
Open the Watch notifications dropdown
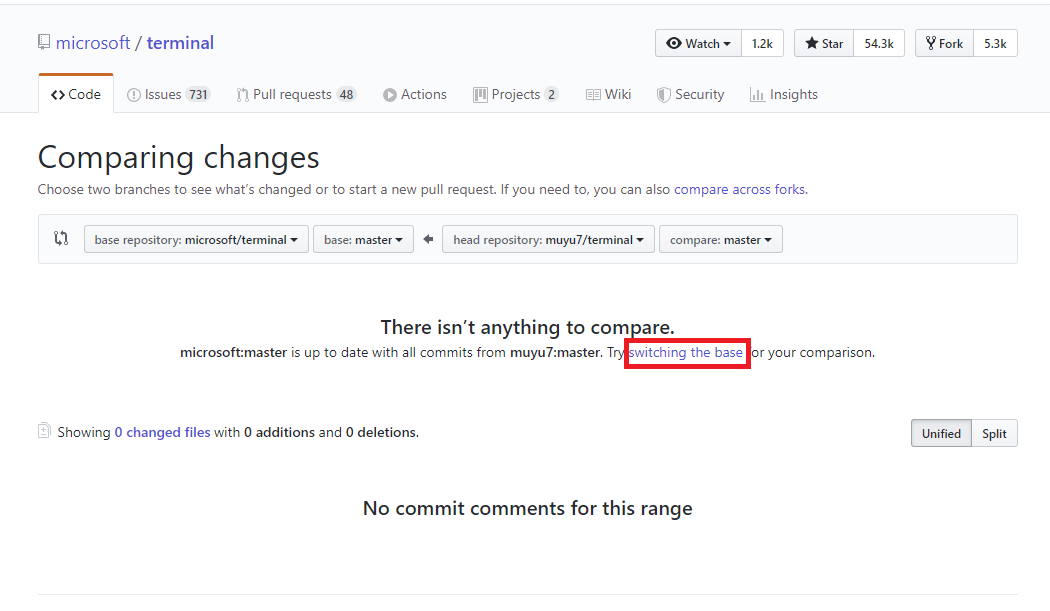pyautogui.click(x=698, y=44)
